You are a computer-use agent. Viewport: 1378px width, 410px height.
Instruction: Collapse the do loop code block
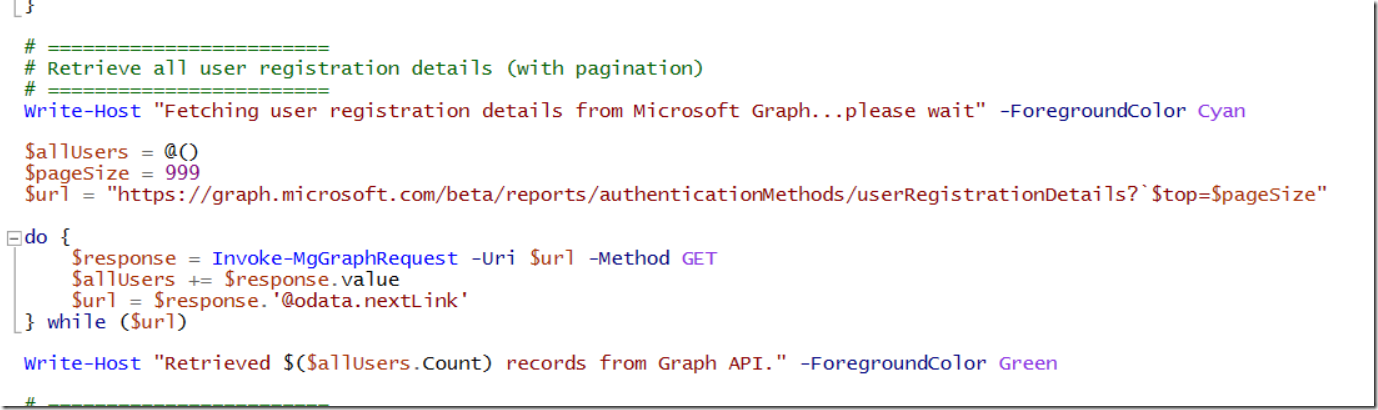13,238
